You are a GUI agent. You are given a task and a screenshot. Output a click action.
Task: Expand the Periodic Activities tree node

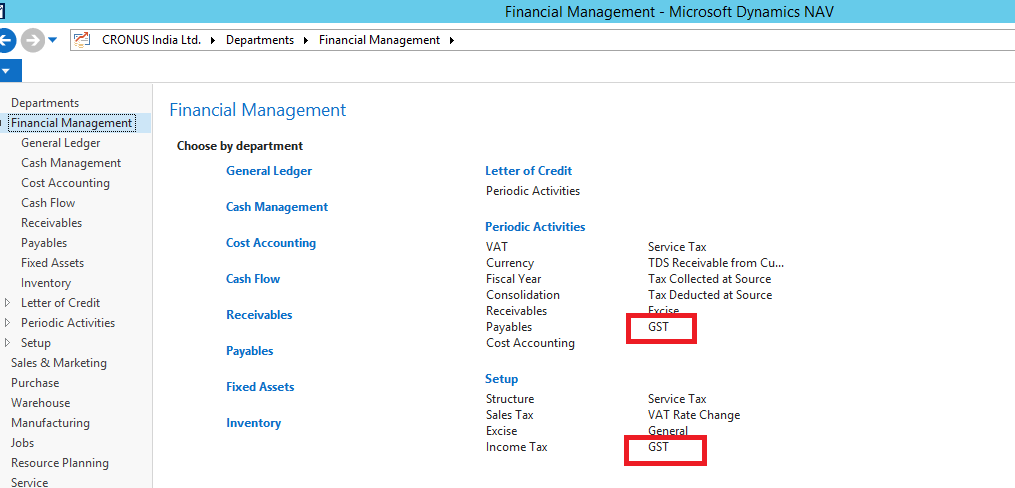(7, 323)
